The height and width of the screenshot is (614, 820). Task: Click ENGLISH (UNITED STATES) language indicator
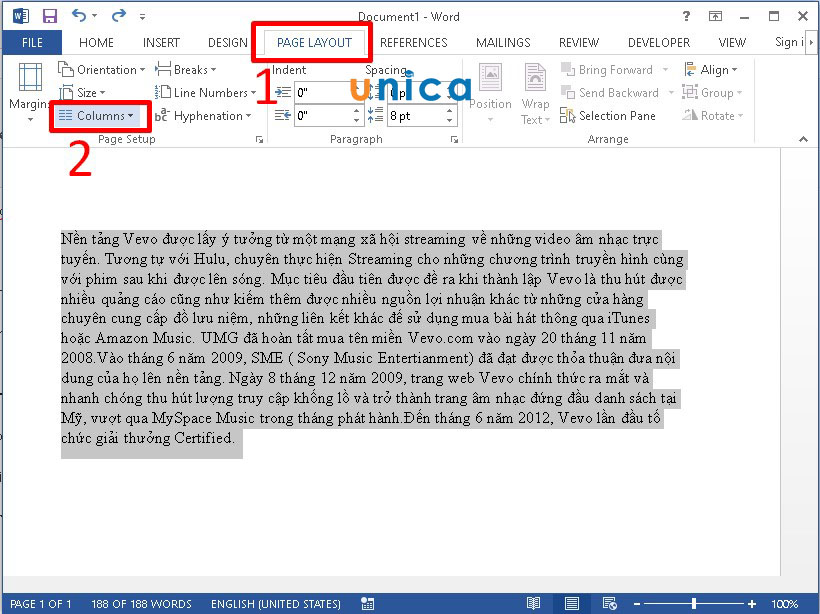[x=276, y=604]
